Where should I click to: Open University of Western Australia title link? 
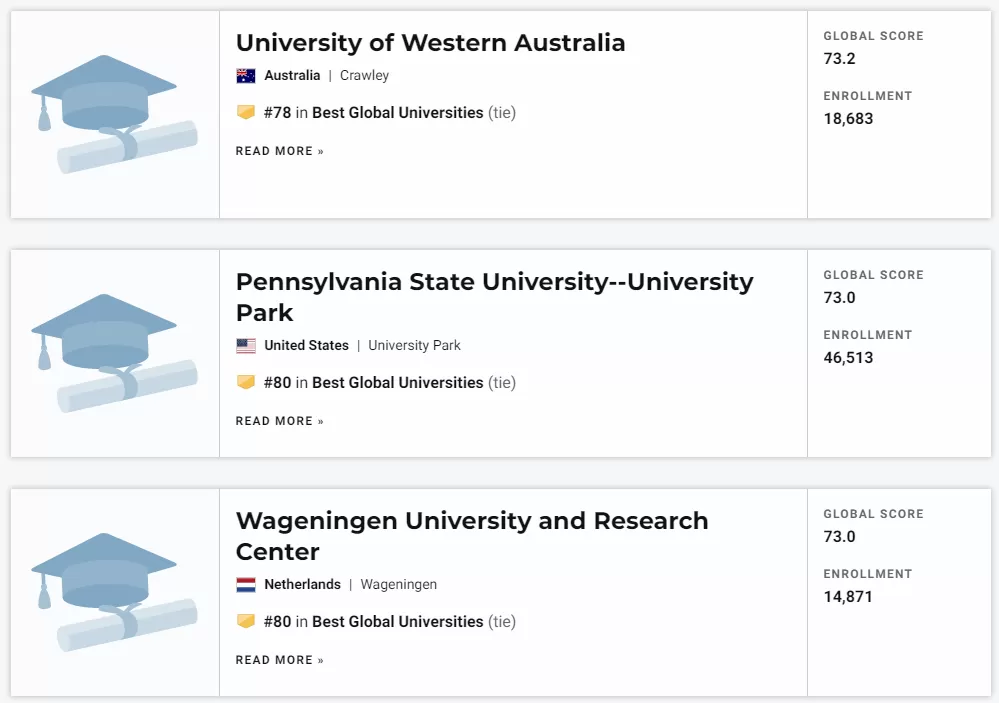(x=431, y=43)
